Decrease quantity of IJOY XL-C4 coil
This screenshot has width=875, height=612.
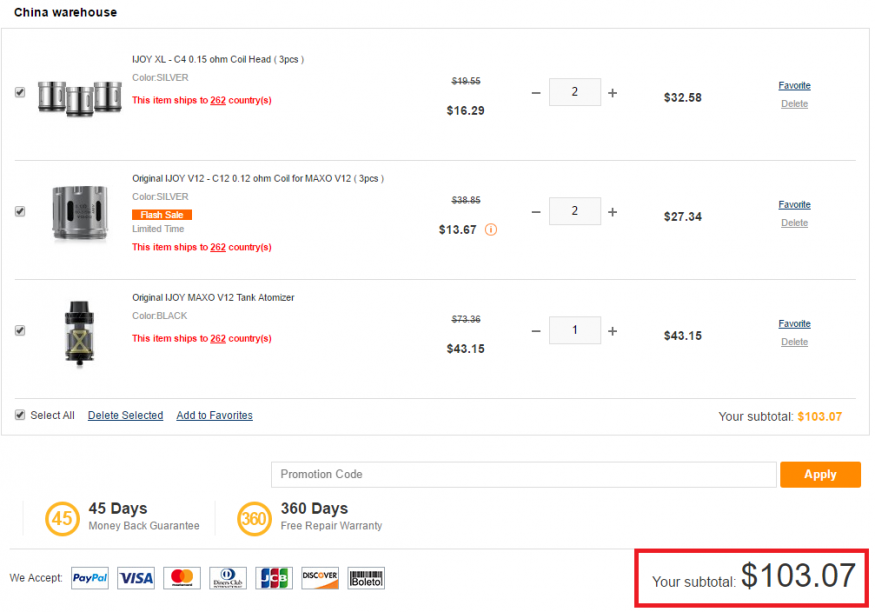click(x=536, y=93)
